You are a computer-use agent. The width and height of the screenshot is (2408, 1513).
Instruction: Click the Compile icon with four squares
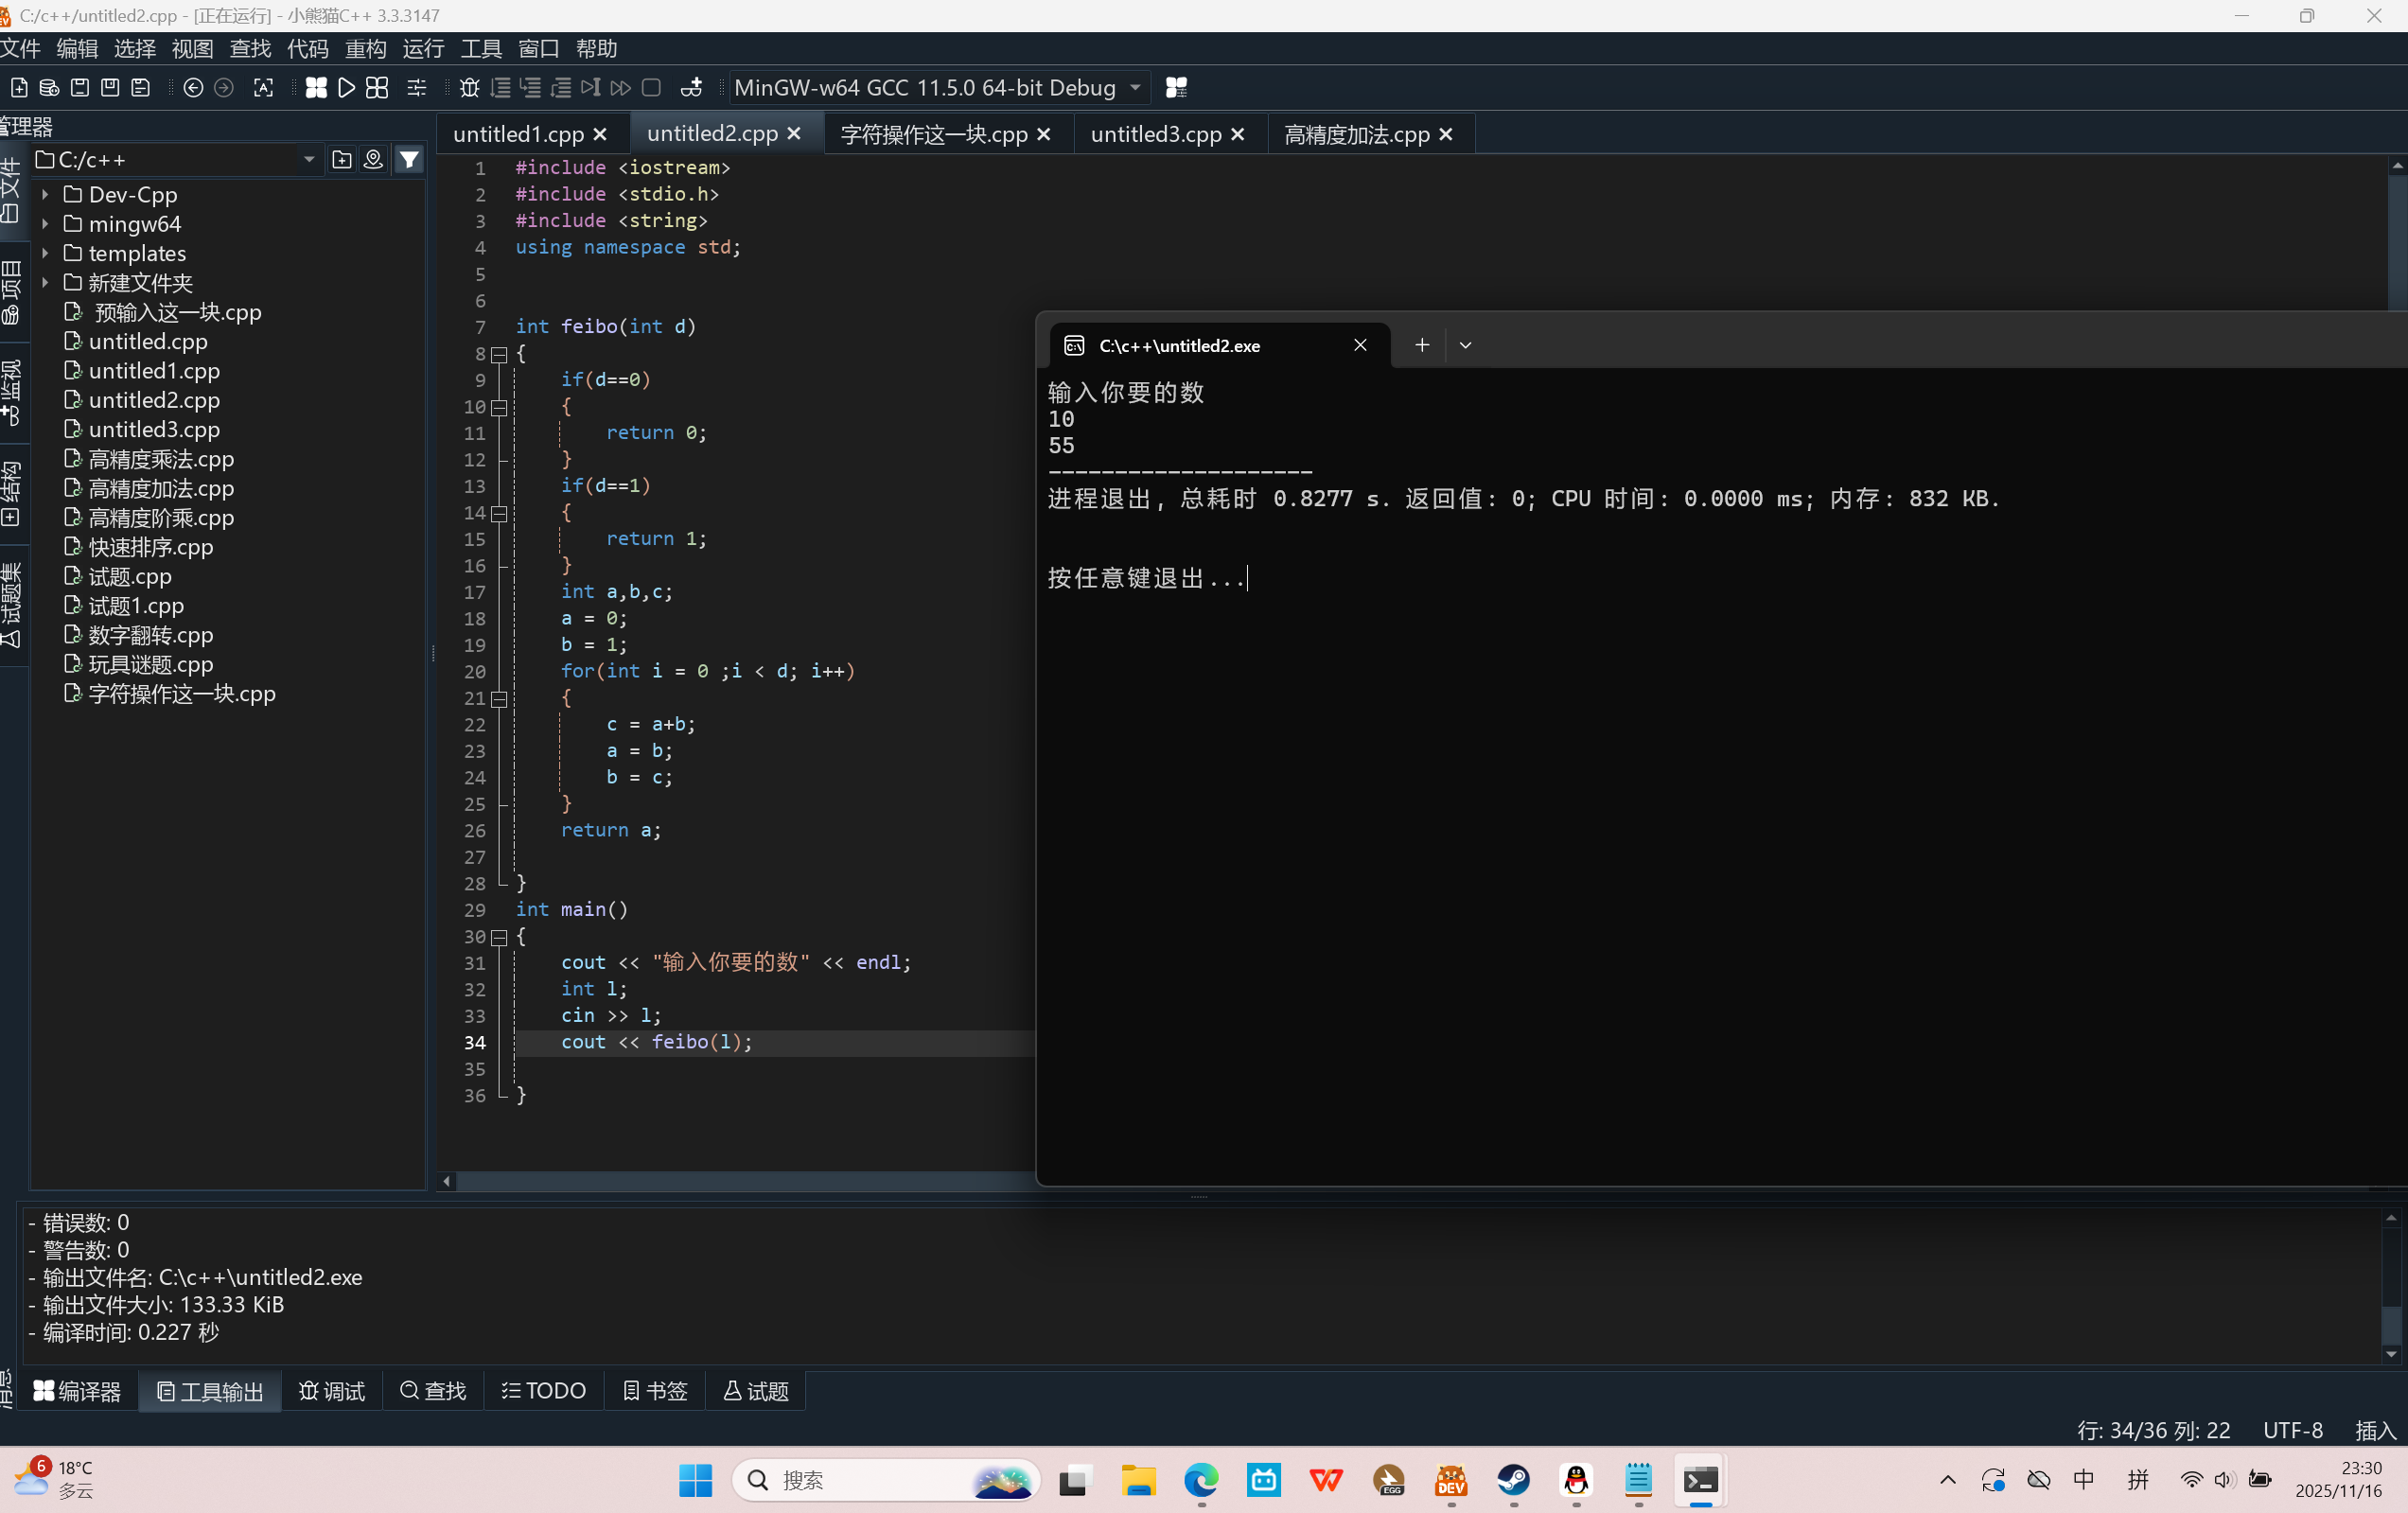click(x=316, y=88)
